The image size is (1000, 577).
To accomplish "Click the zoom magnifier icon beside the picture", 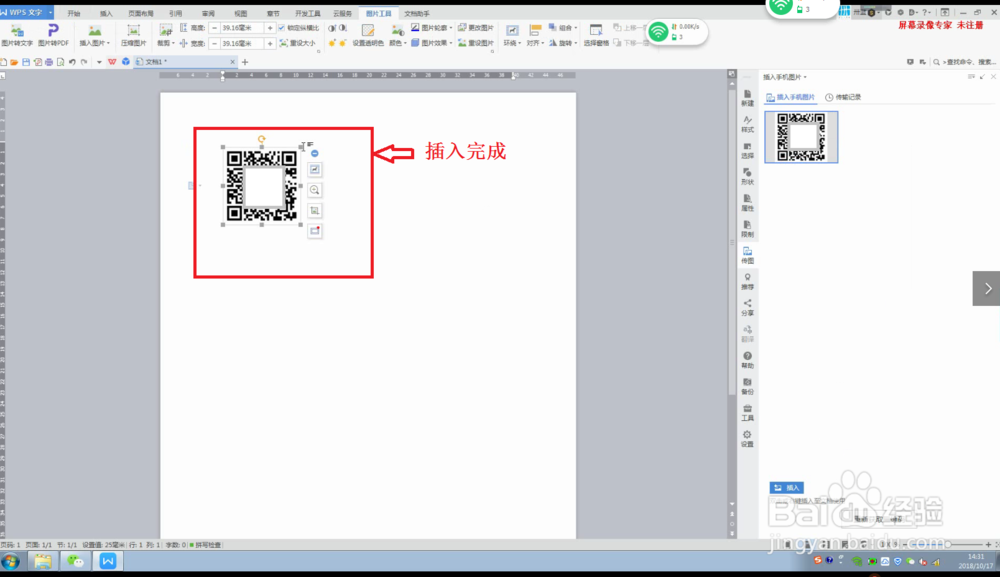I will pyautogui.click(x=314, y=190).
